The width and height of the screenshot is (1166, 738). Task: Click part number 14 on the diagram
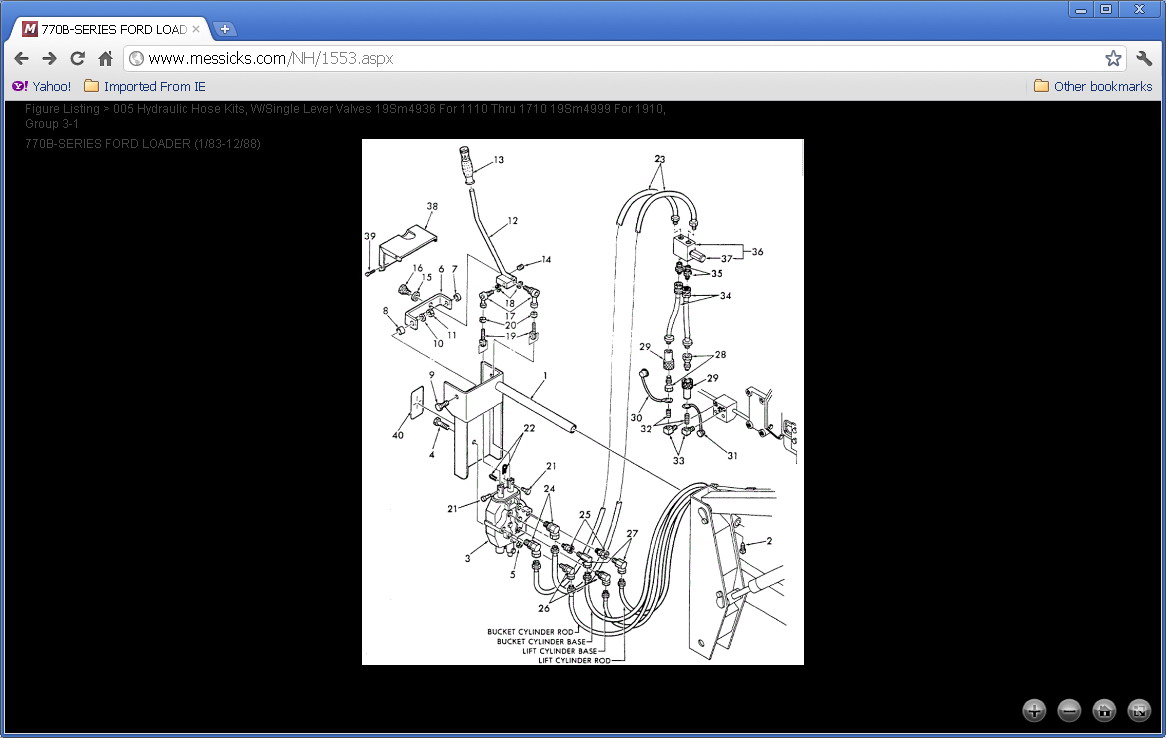(x=547, y=260)
